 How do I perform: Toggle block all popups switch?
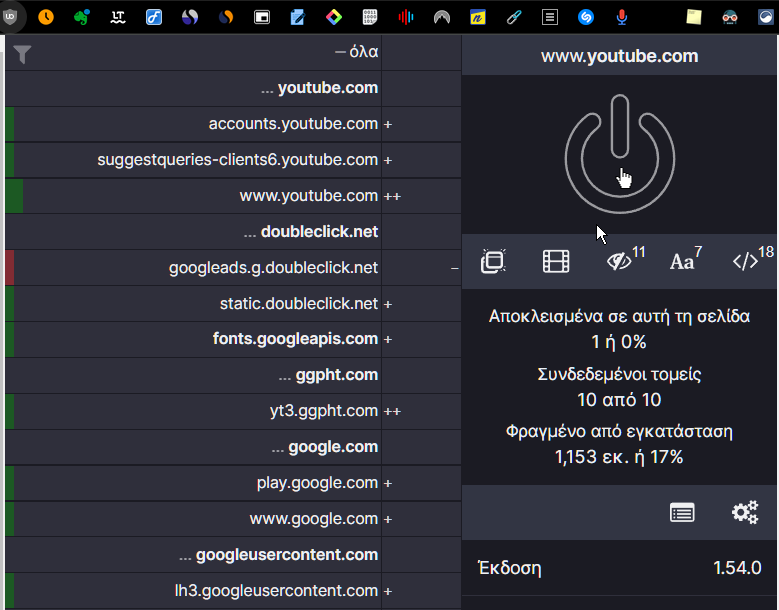(493, 261)
